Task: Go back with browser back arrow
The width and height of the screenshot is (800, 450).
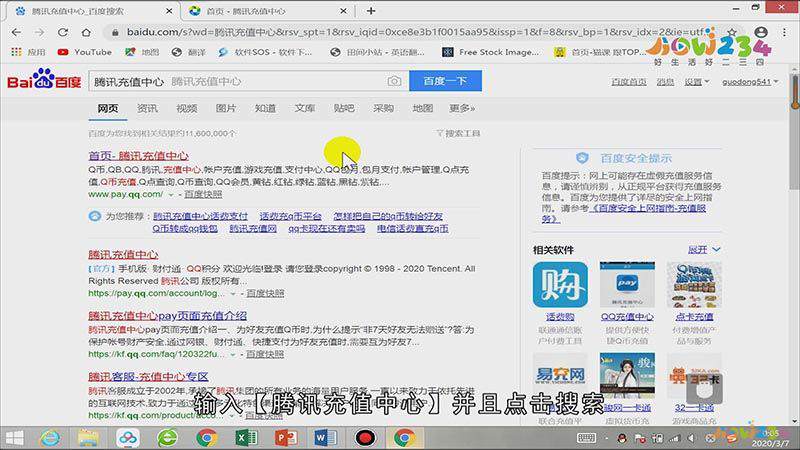Action: 16,32
